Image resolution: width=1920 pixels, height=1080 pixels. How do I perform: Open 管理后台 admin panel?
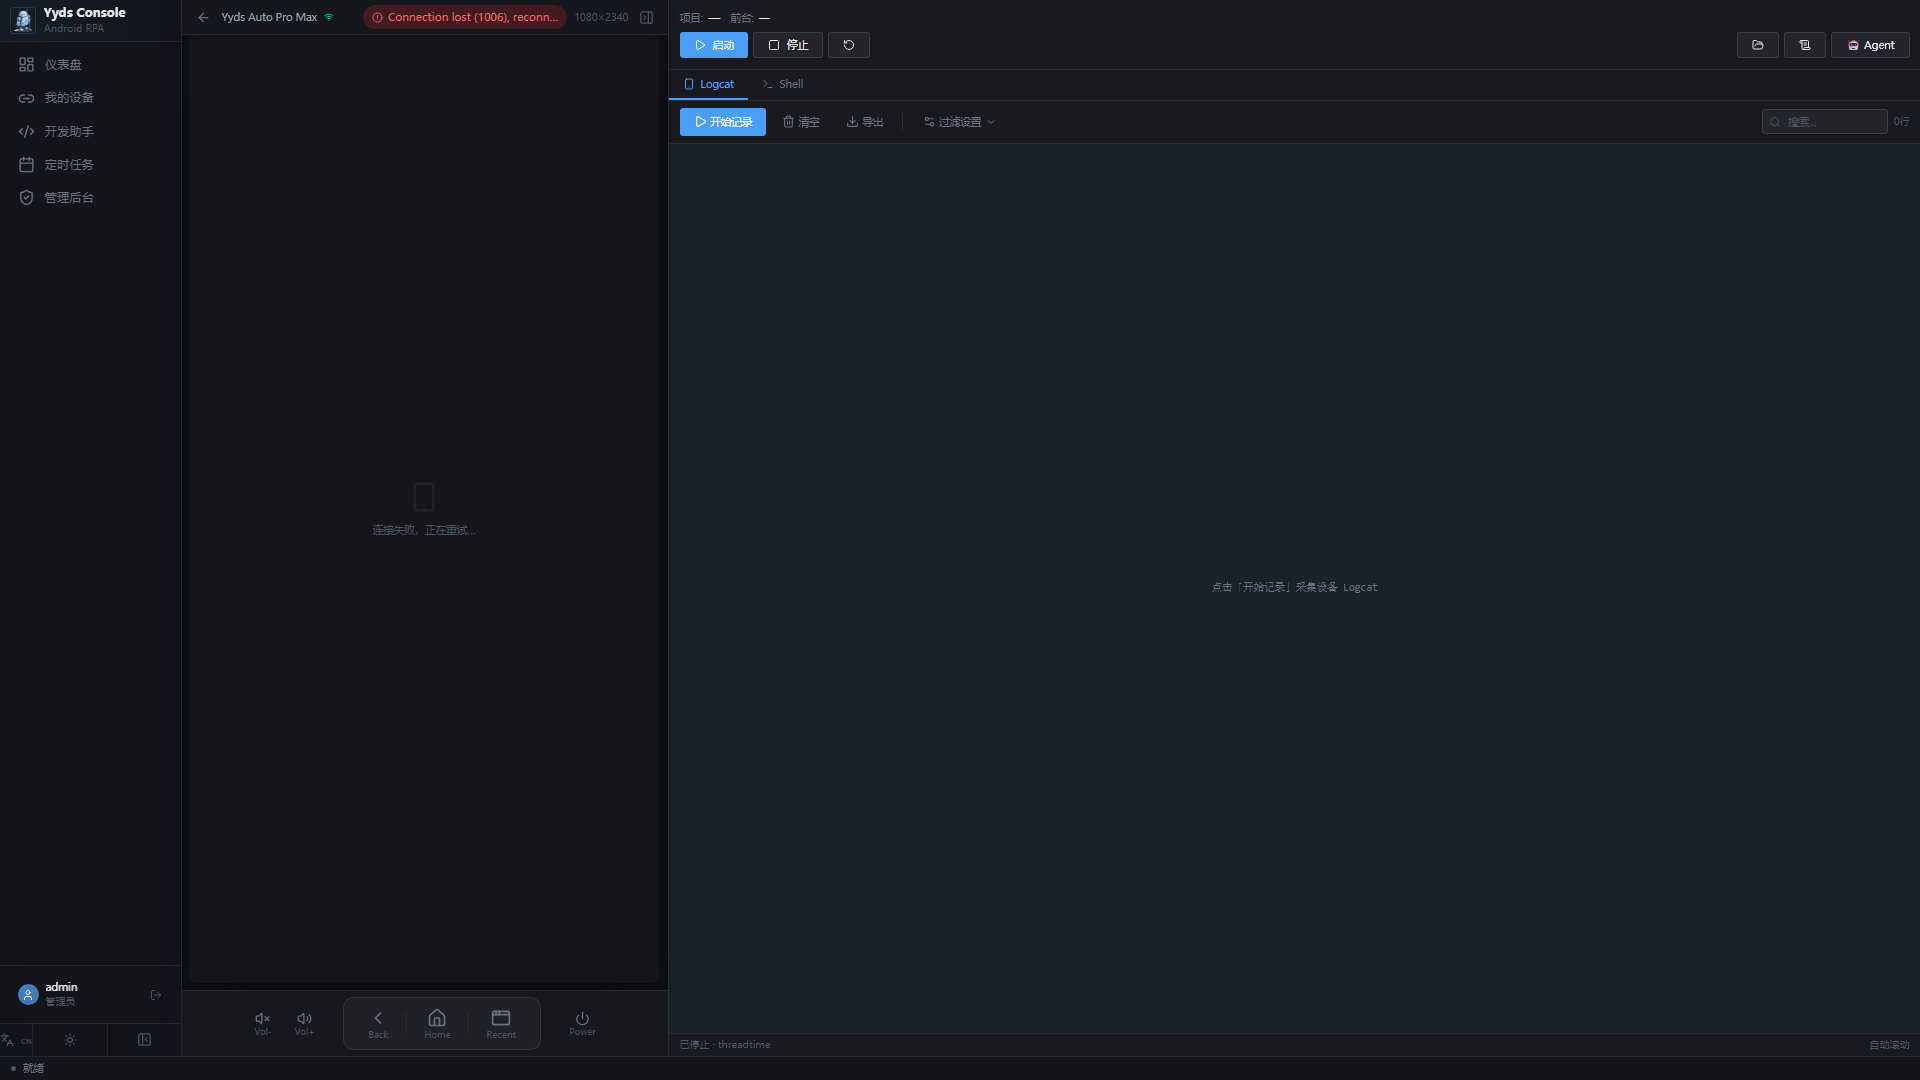click(x=90, y=198)
